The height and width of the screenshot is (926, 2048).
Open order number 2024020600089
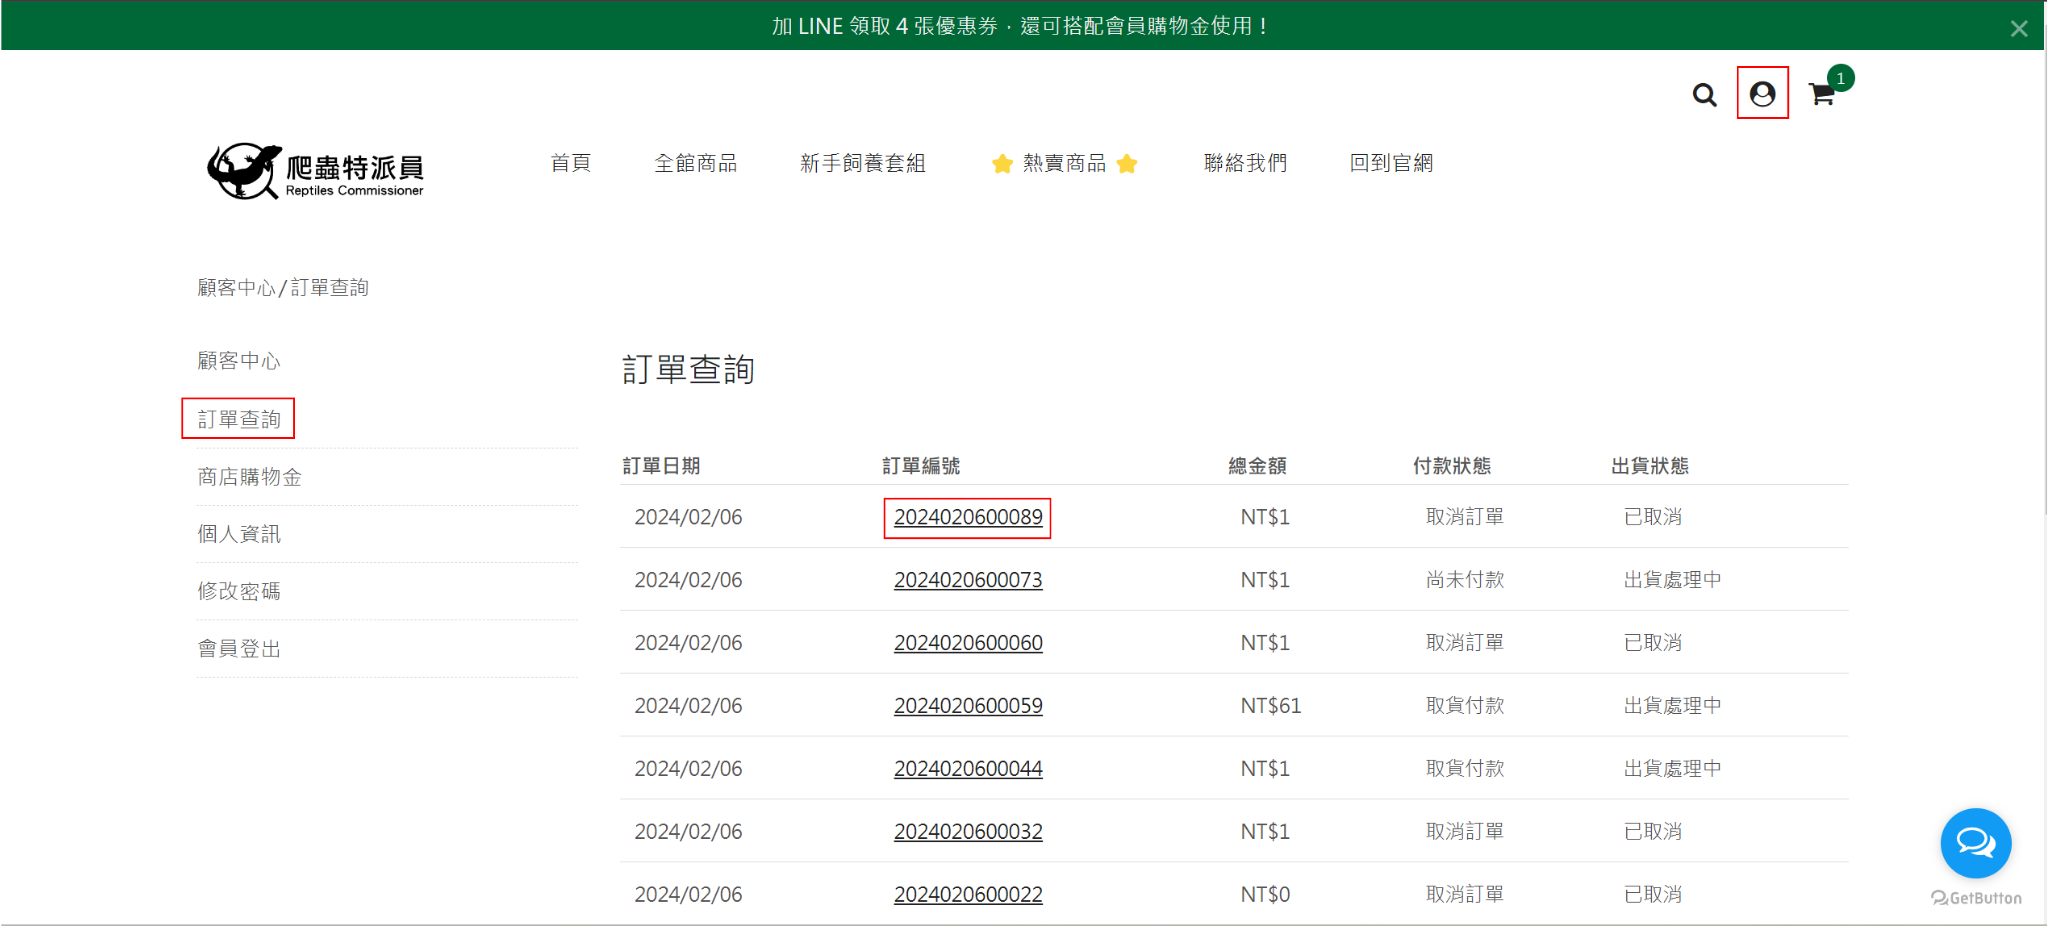[x=967, y=517]
